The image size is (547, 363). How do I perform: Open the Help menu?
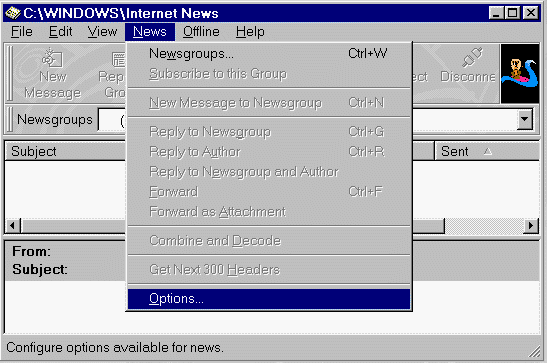tap(250, 32)
